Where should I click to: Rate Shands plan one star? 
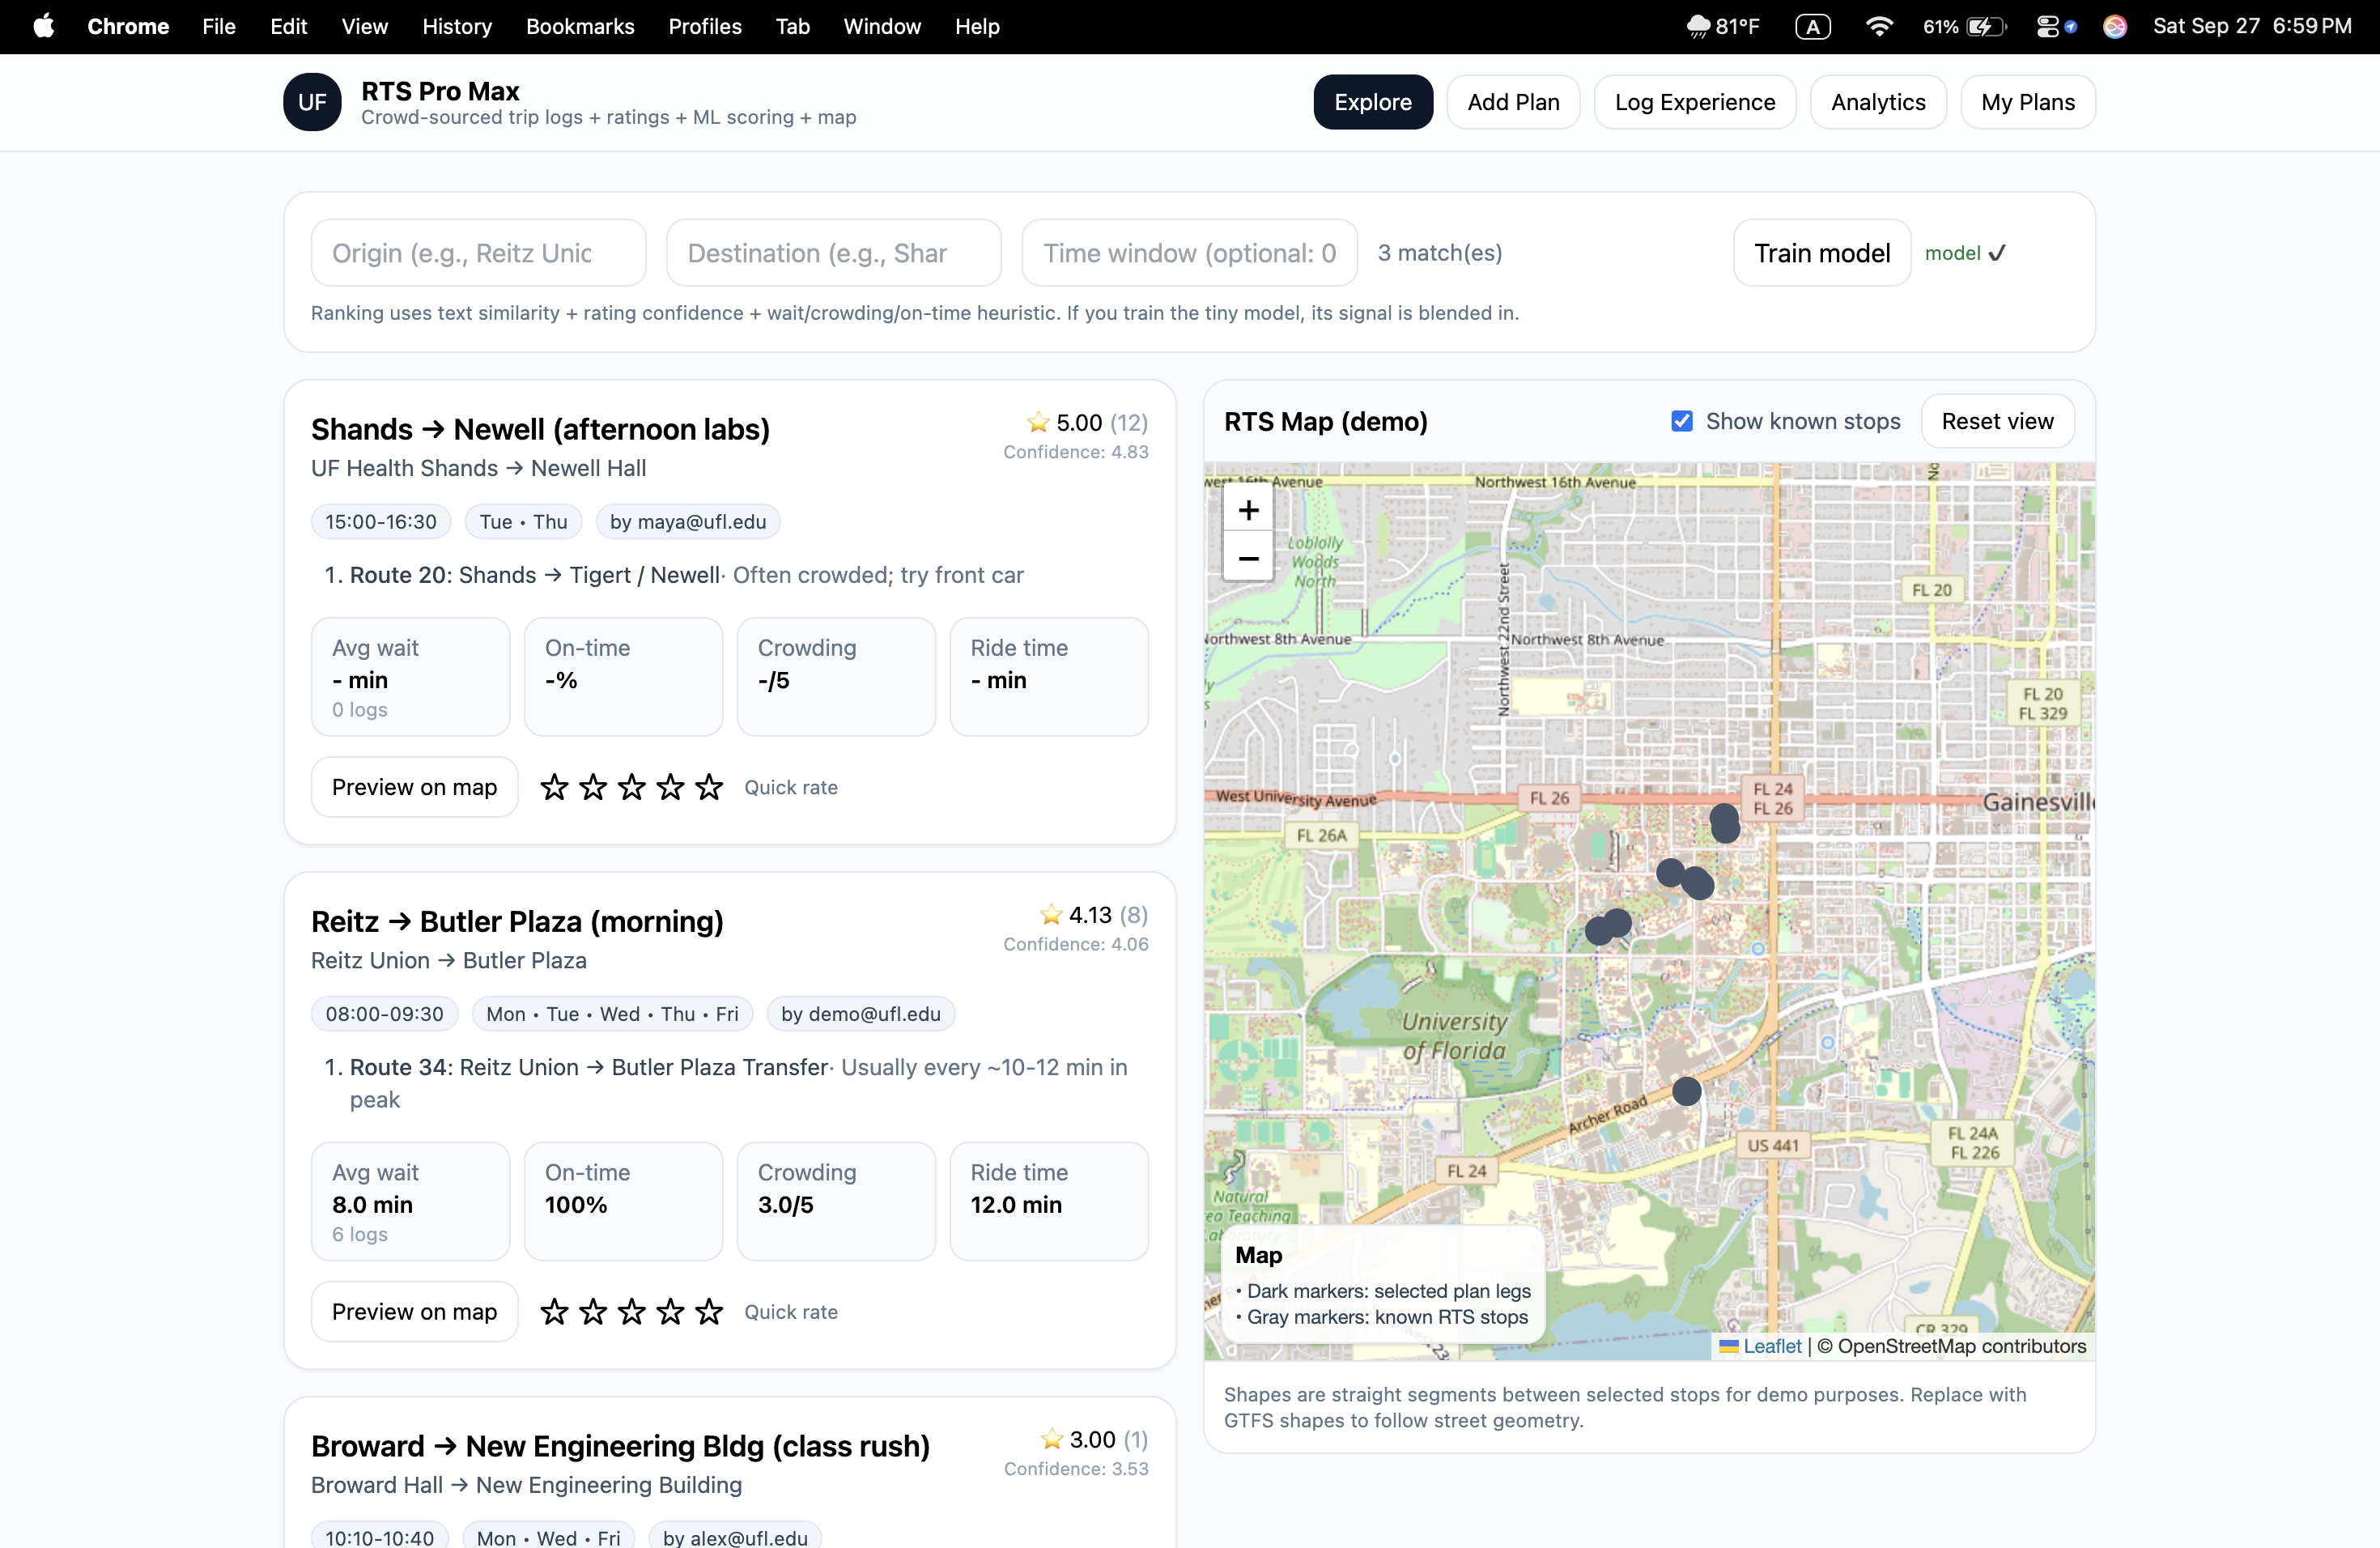(554, 787)
